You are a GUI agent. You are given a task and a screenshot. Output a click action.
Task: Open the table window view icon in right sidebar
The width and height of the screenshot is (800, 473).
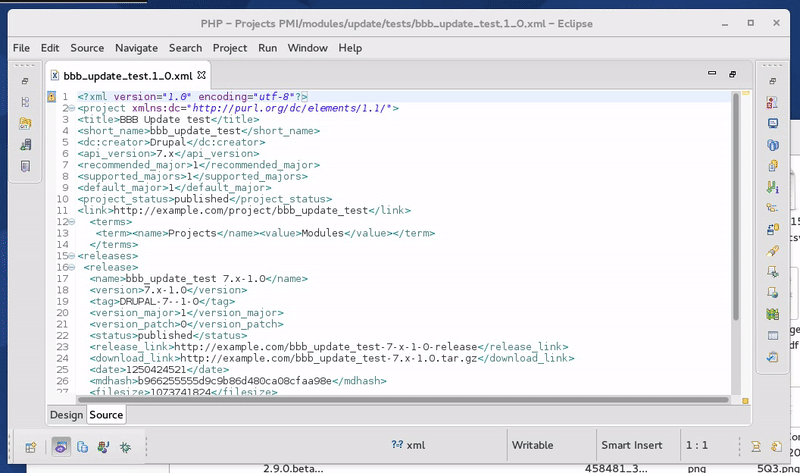click(772, 336)
